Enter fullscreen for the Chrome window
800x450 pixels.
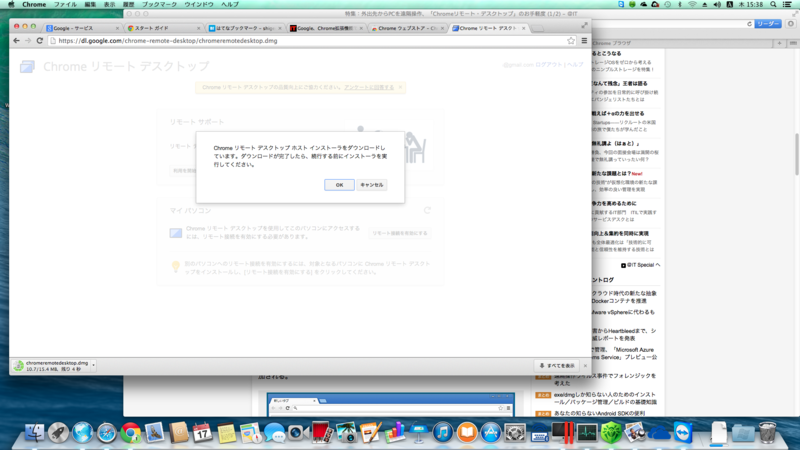[584, 26]
